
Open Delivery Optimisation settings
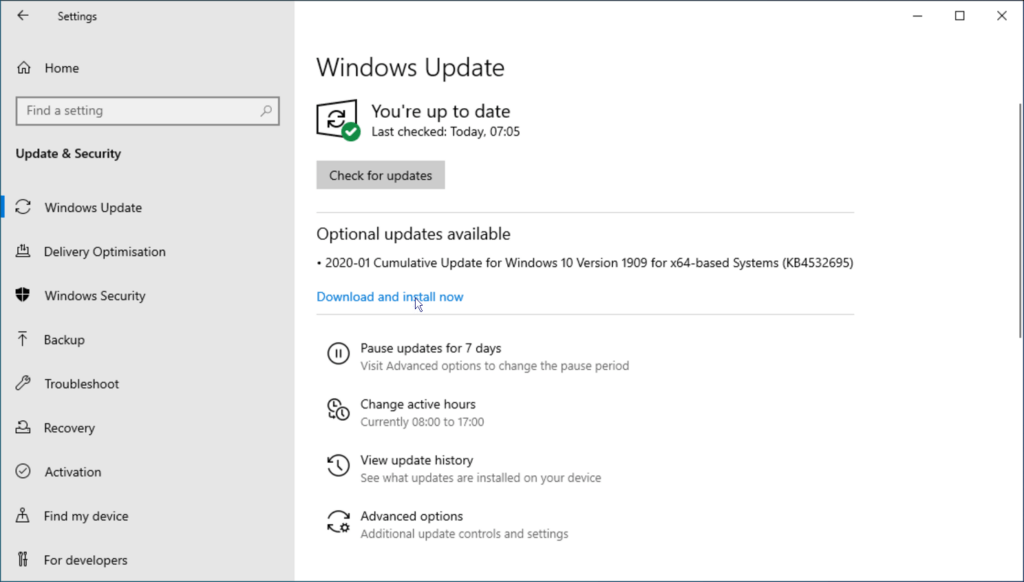pos(104,252)
